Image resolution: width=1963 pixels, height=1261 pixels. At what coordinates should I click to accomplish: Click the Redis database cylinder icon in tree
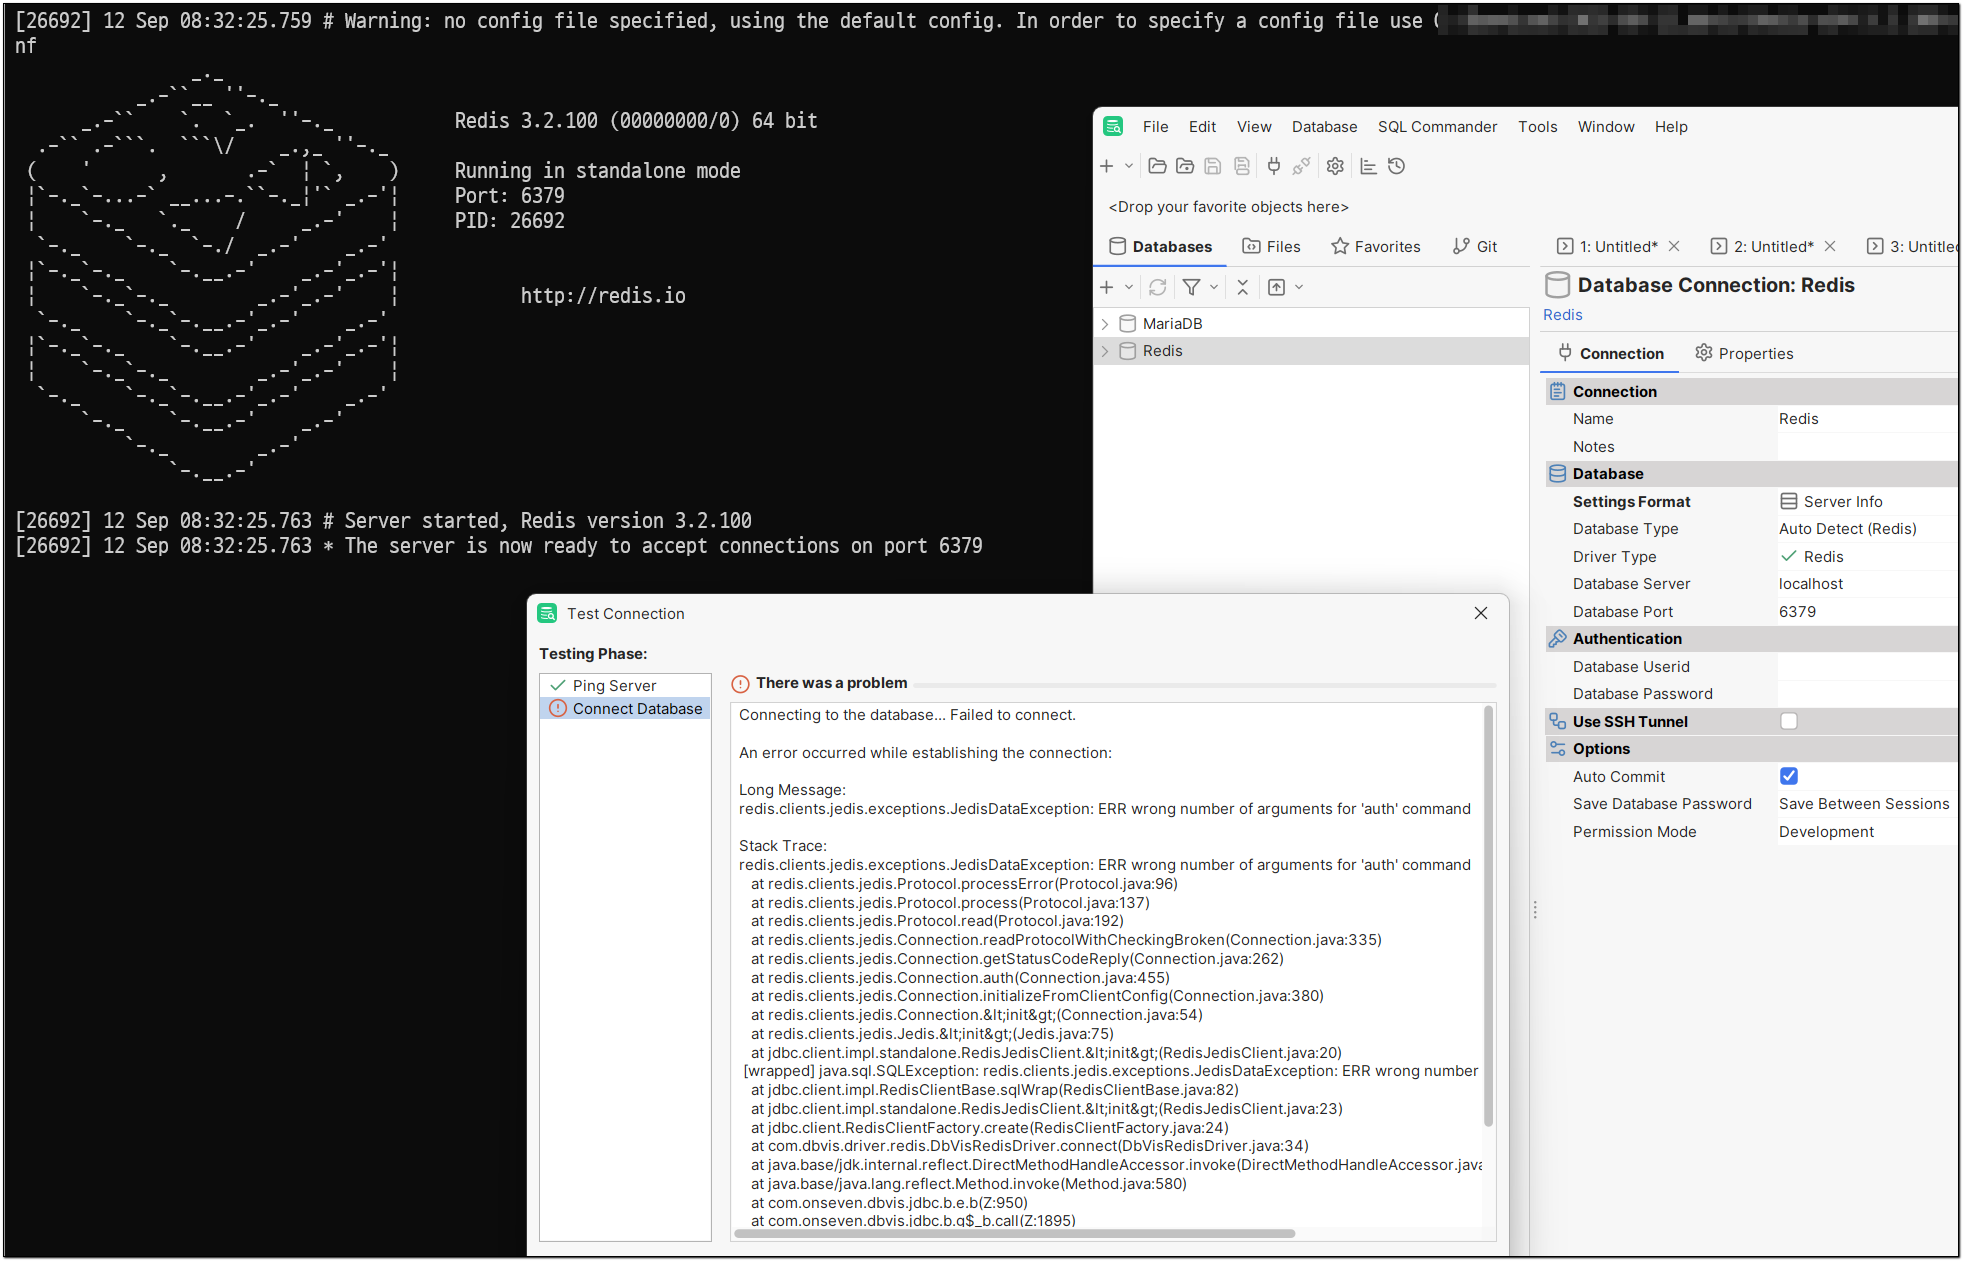pyautogui.click(x=1128, y=351)
